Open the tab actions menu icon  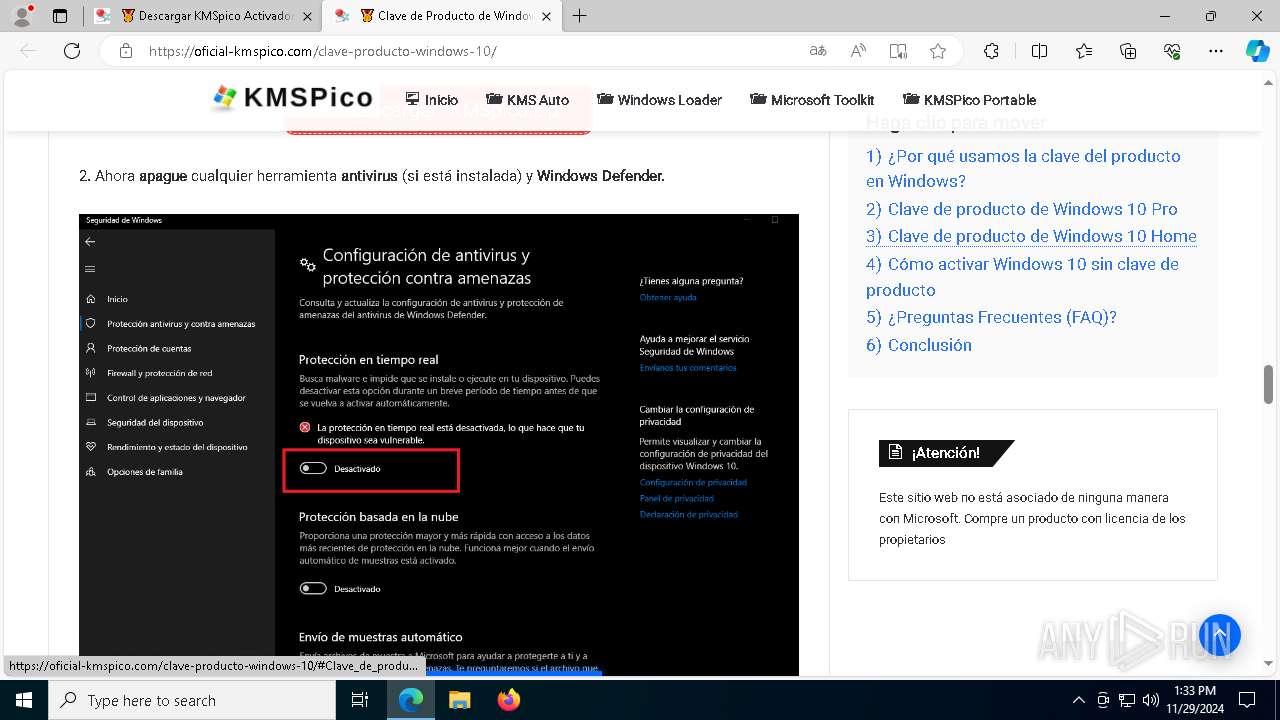click(60, 16)
